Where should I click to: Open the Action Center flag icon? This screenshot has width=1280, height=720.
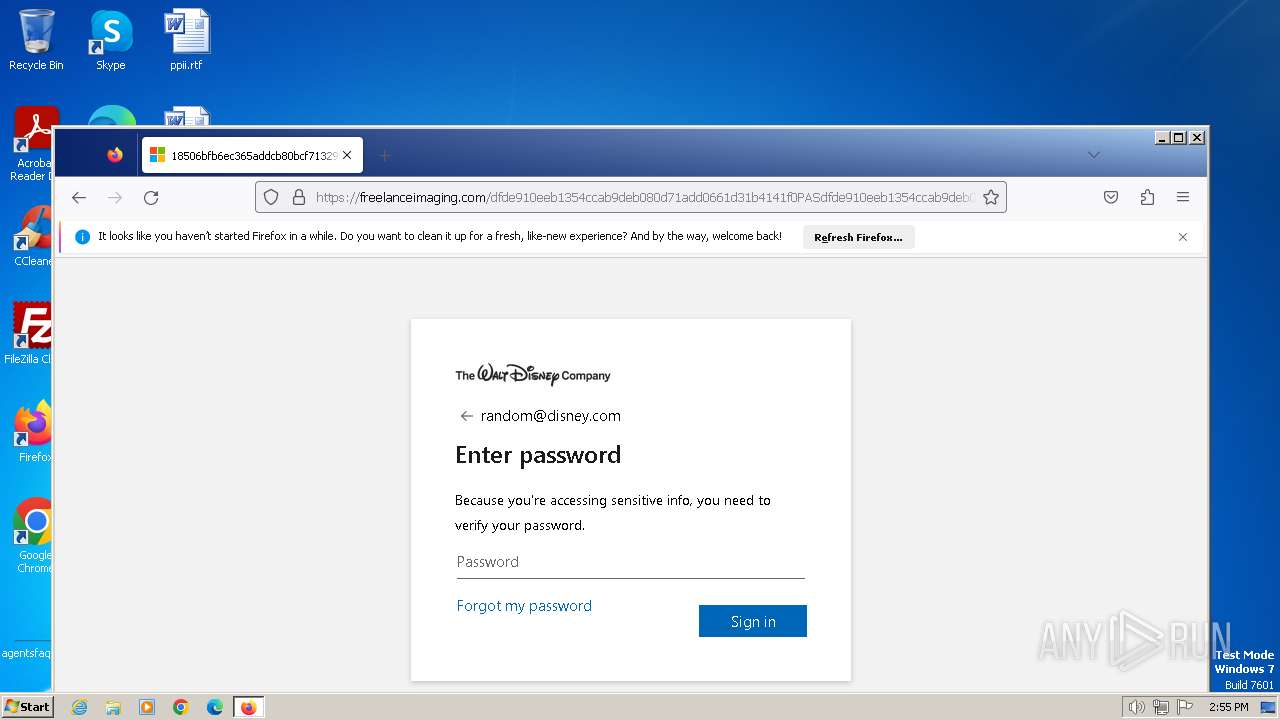click(x=1185, y=707)
